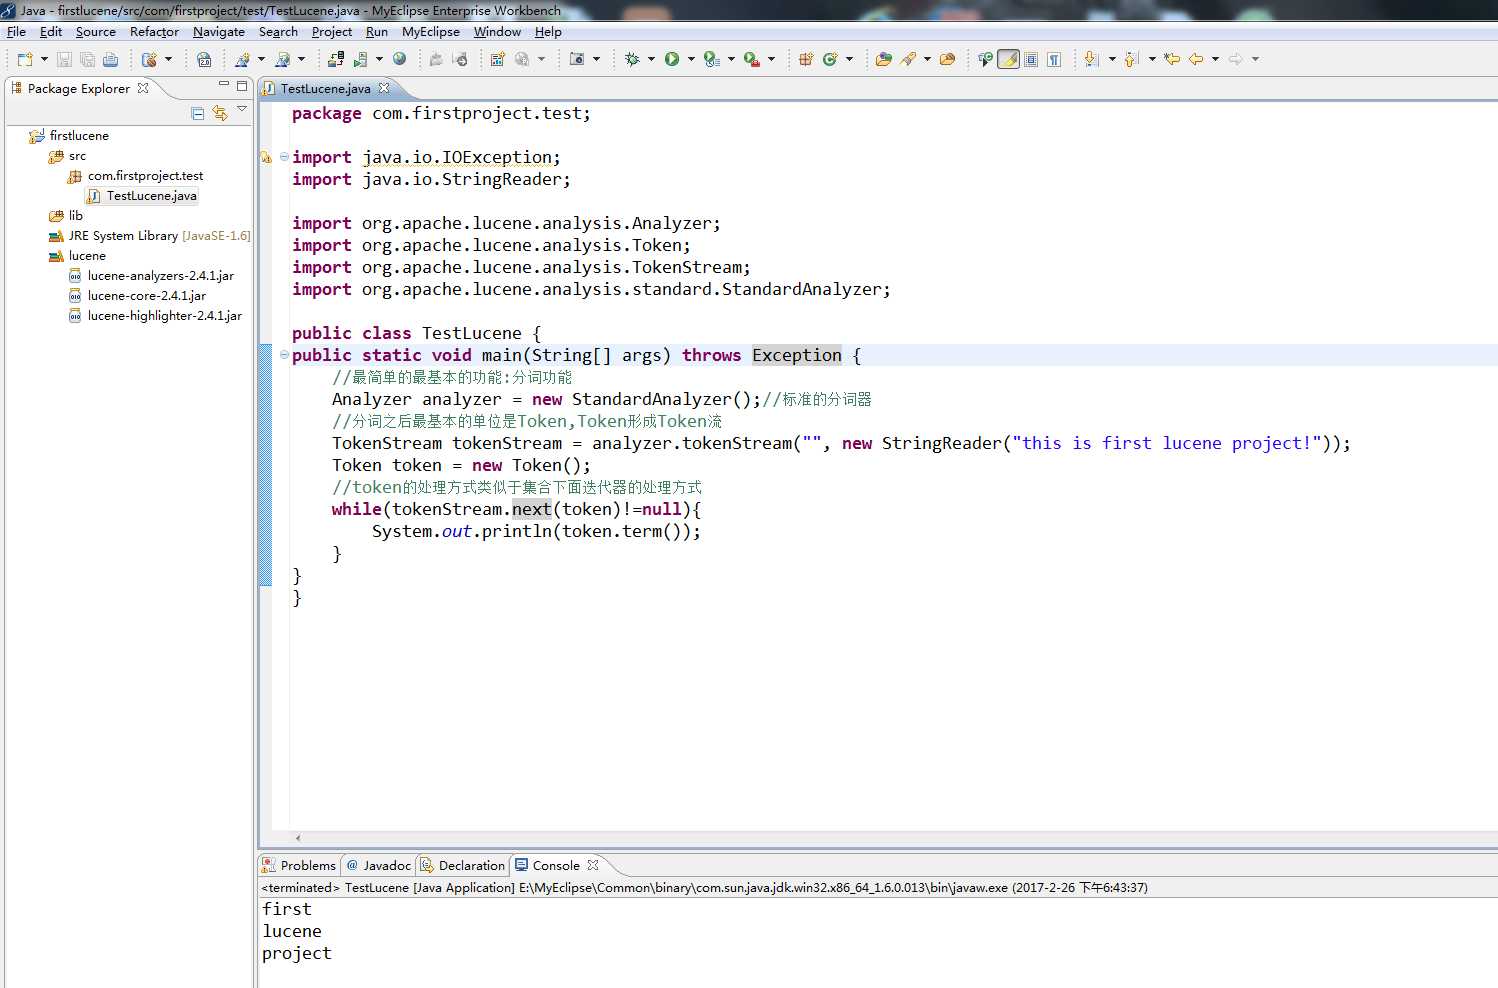This screenshot has height=988, width=1498.
Task: Switch to the Declaration tab
Action: pyautogui.click(x=463, y=865)
